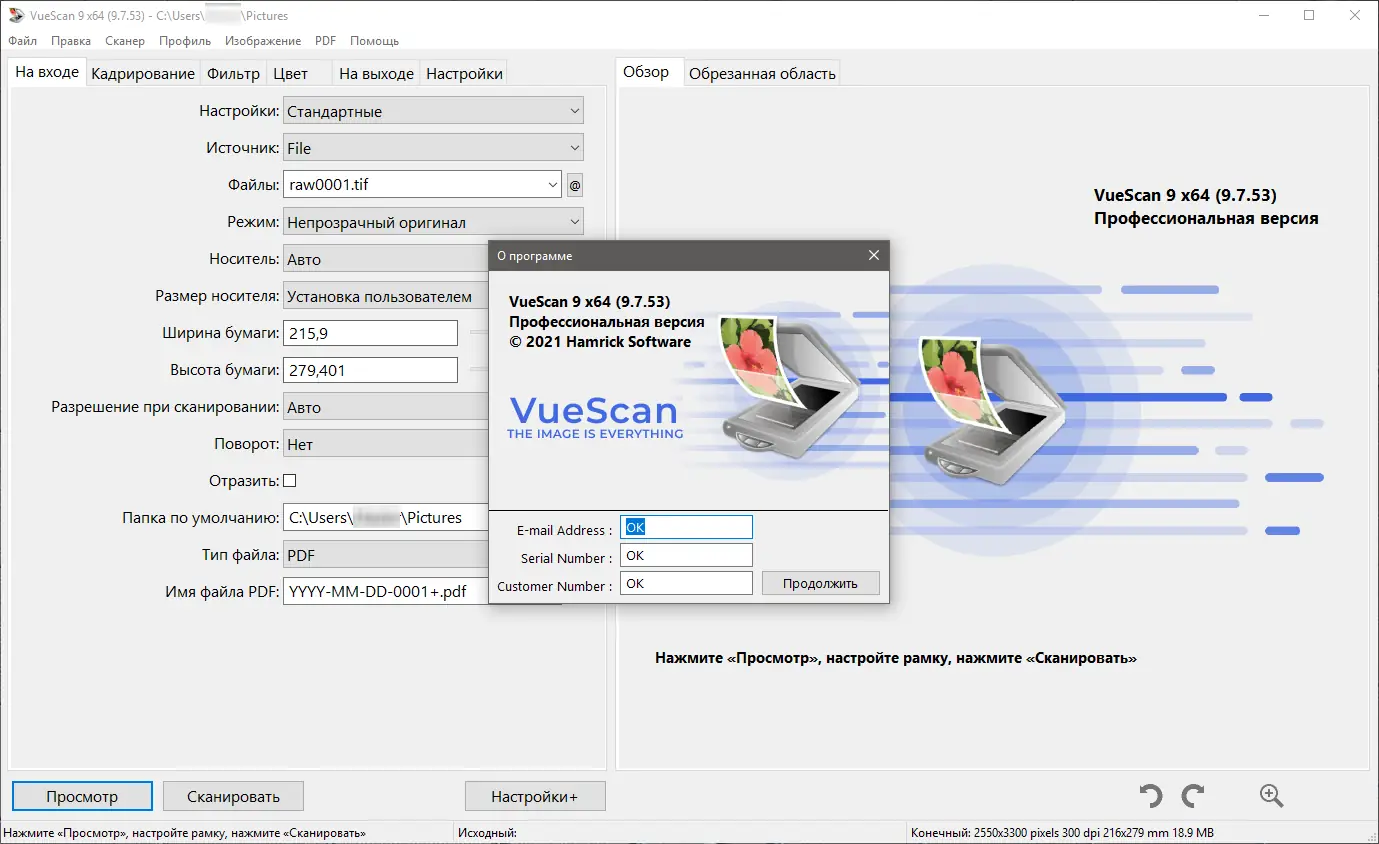Image resolution: width=1379 pixels, height=844 pixels.
Task: Click the Папка по умолчанию path field
Action: [x=386, y=518]
